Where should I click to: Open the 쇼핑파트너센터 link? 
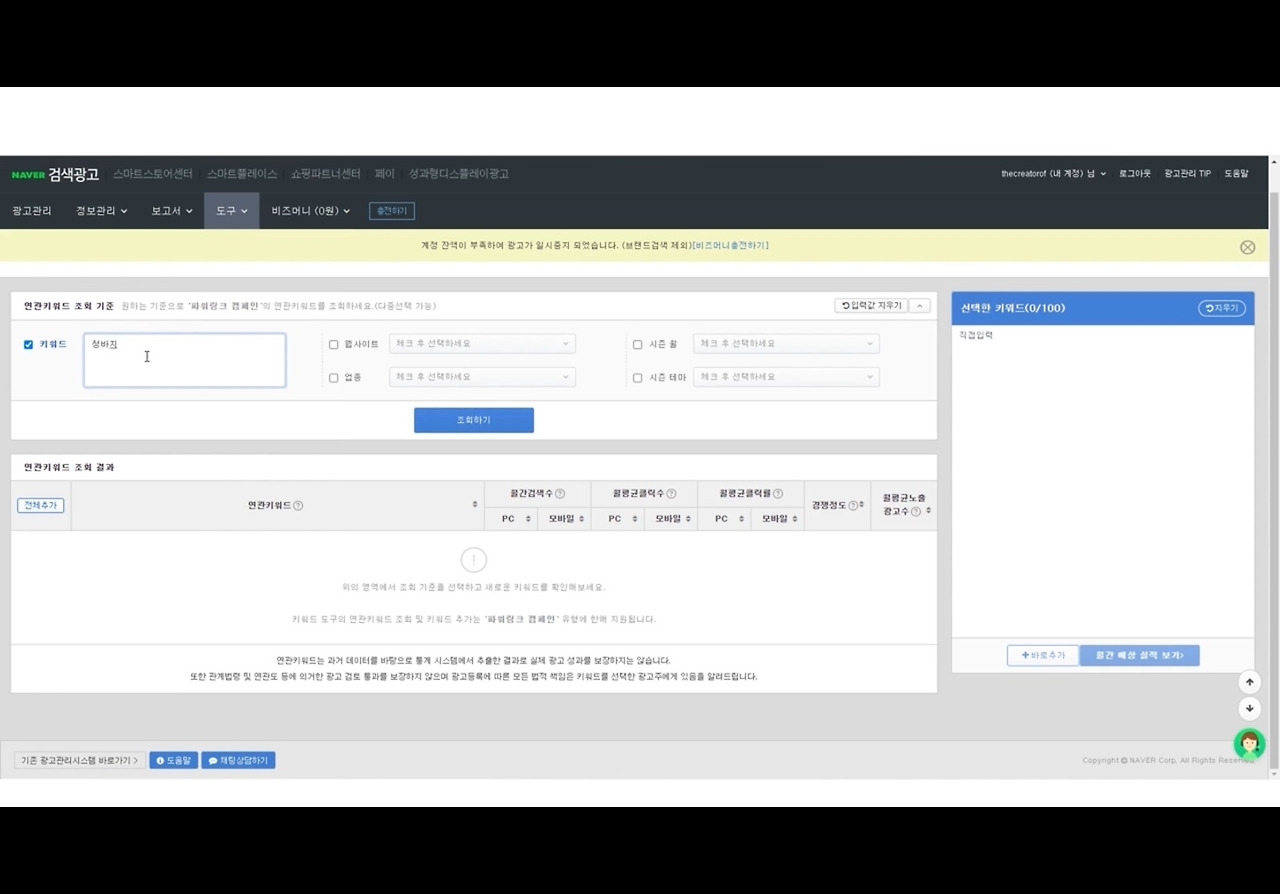point(326,174)
